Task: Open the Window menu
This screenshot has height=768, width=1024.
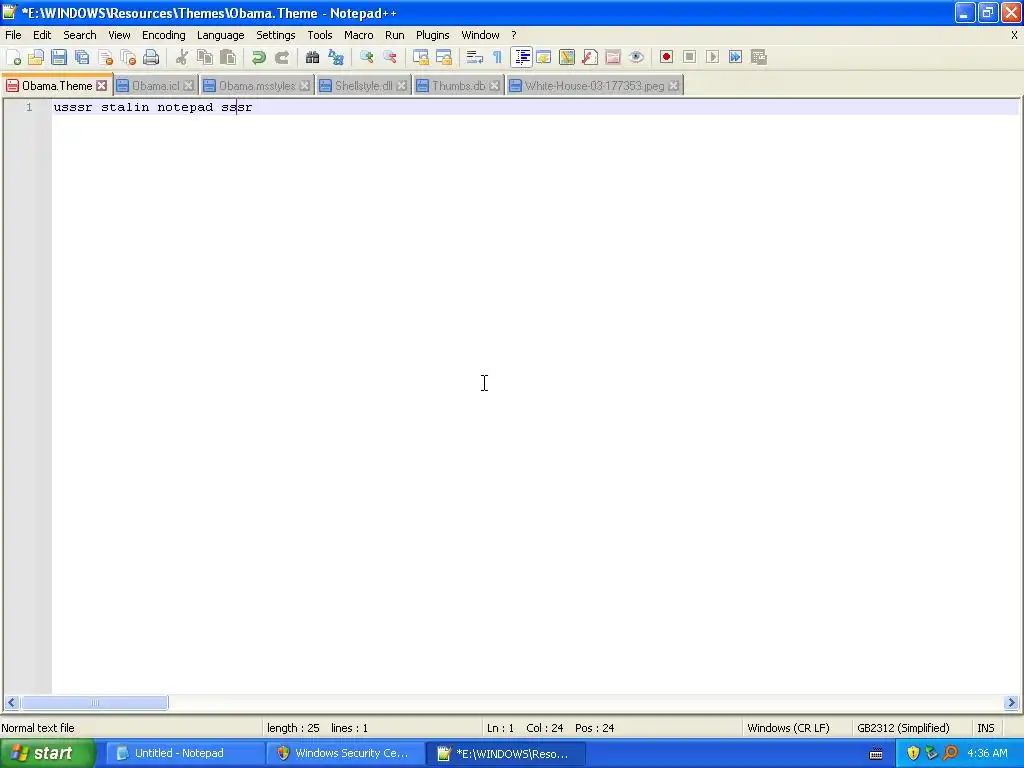Action: click(x=480, y=35)
